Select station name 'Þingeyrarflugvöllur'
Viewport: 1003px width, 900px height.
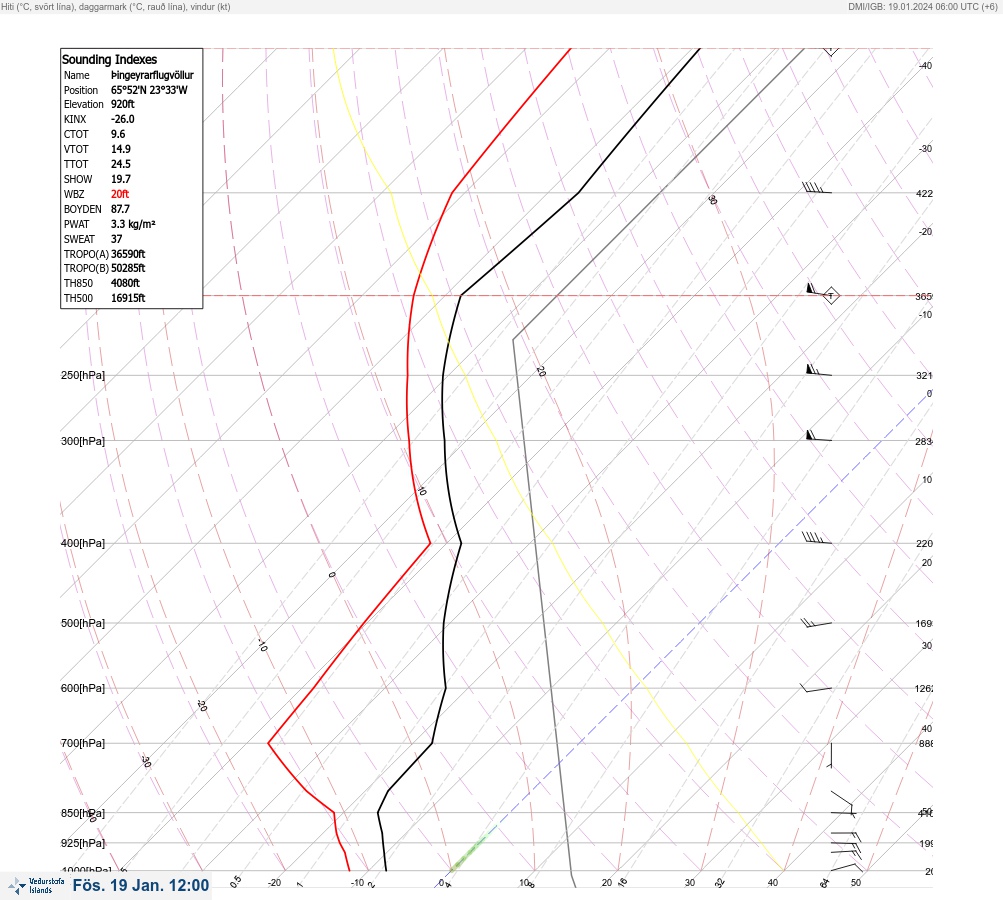click(x=152, y=75)
